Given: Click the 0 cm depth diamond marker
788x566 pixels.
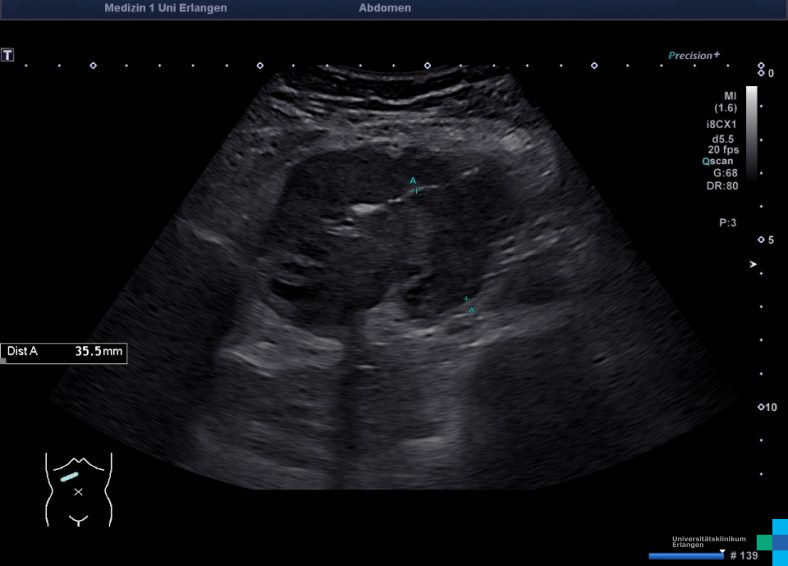Looking at the screenshot, I should tap(759, 73).
